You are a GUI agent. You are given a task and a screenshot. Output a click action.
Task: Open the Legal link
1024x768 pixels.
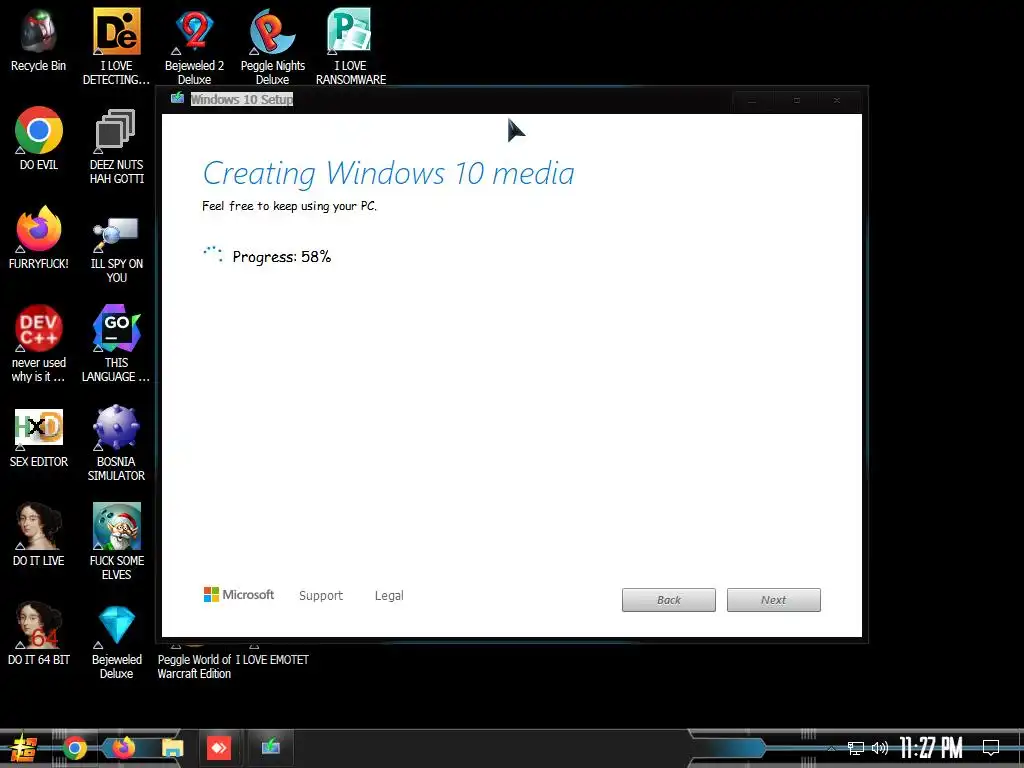pyautogui.click(x=389, y=596)
